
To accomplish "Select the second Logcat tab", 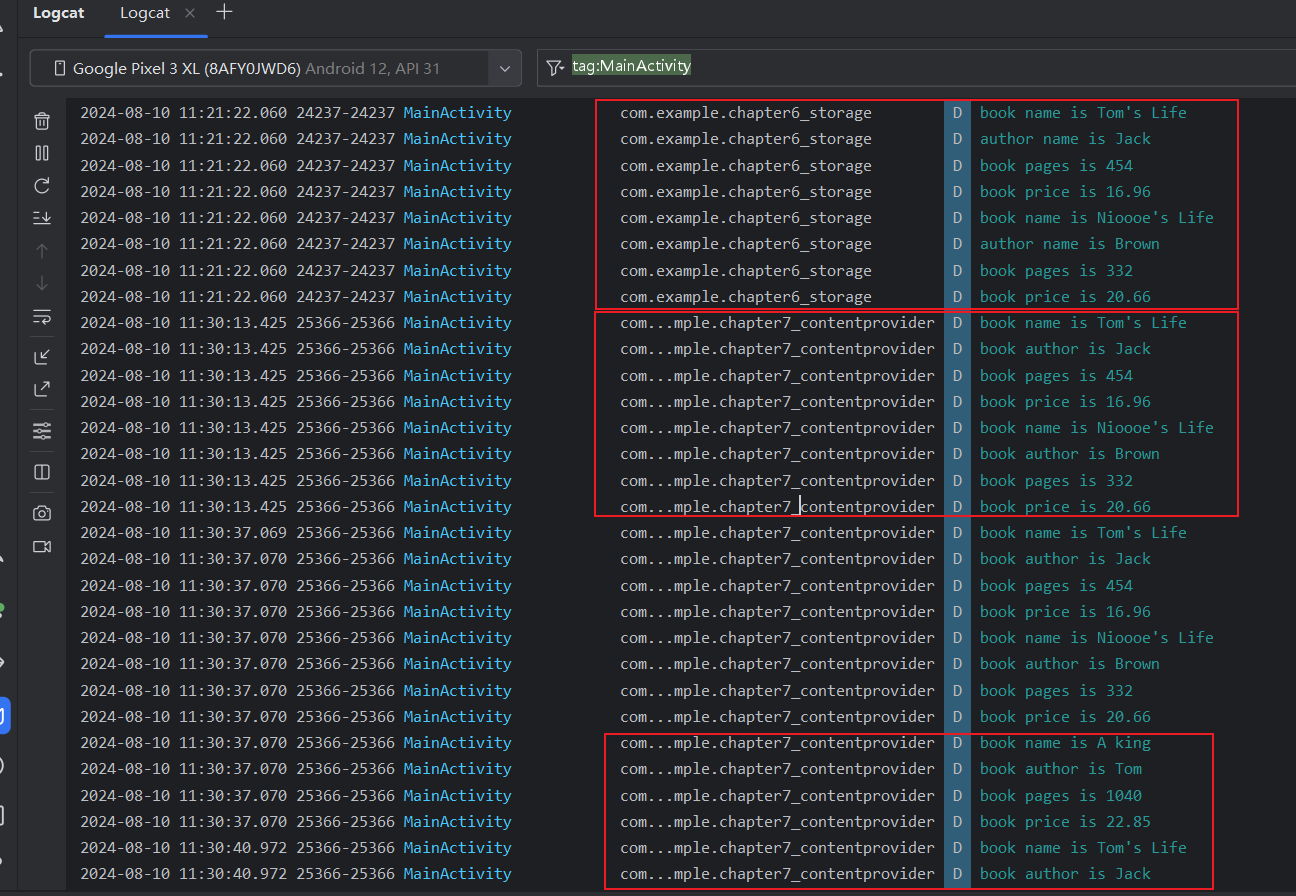I will click(x=143, y=13).
